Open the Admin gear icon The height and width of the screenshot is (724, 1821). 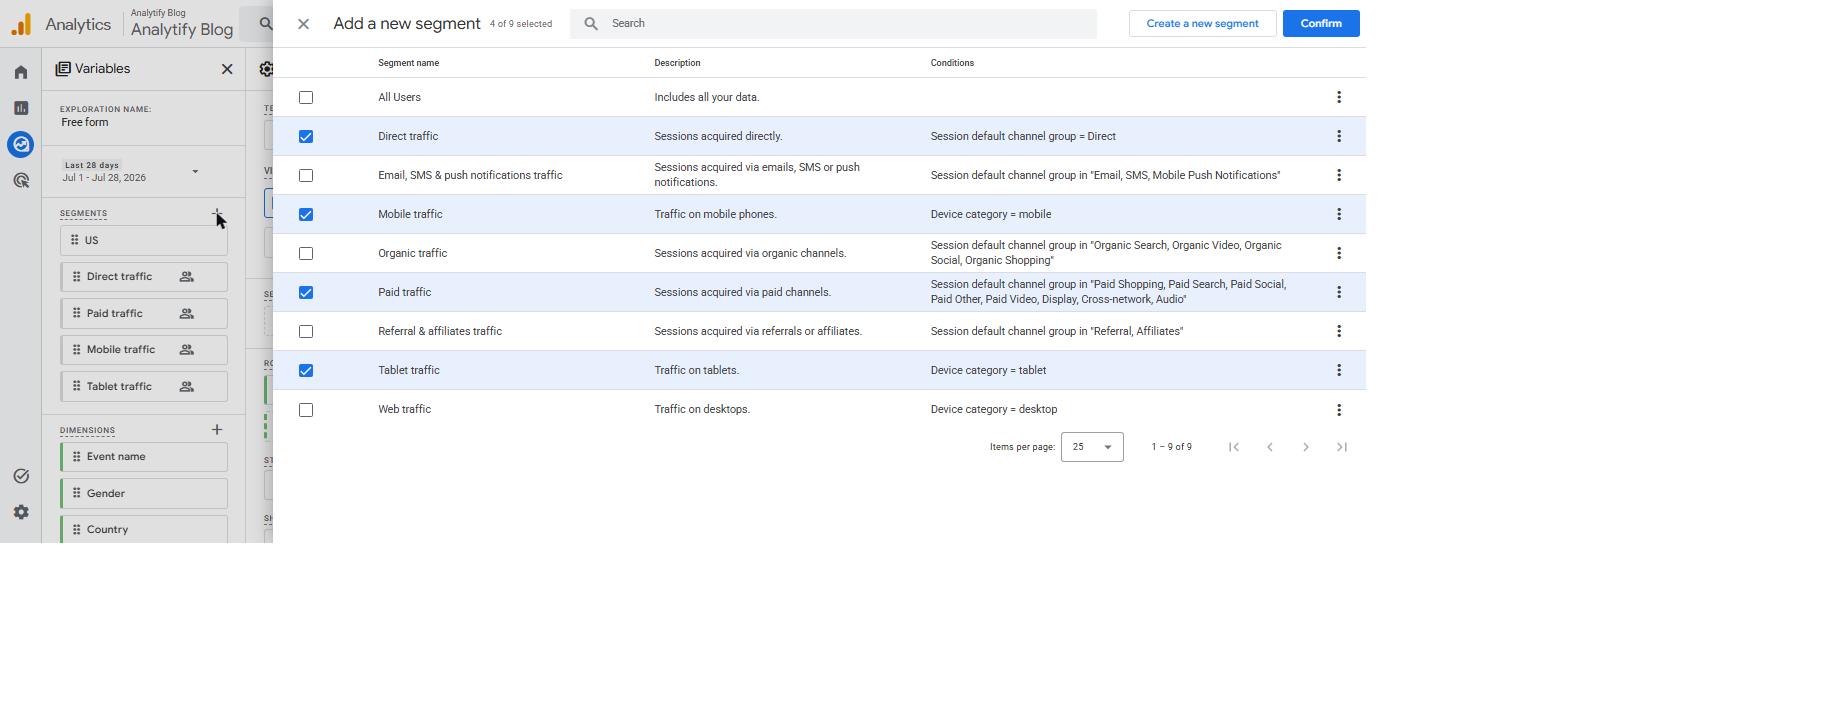pos(20,512)
